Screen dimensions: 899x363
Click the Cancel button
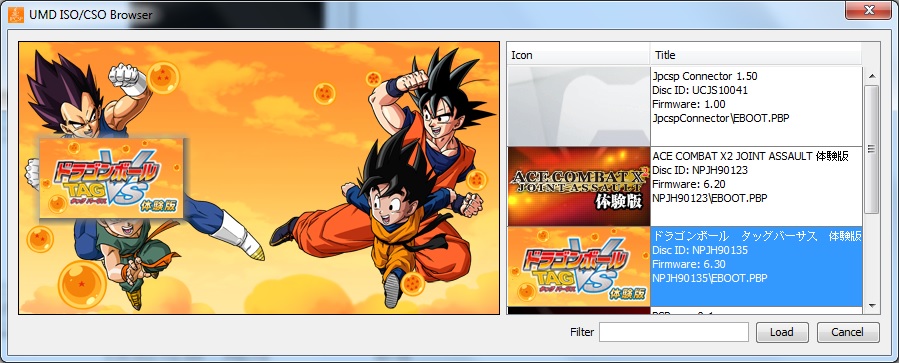[847, 332]
